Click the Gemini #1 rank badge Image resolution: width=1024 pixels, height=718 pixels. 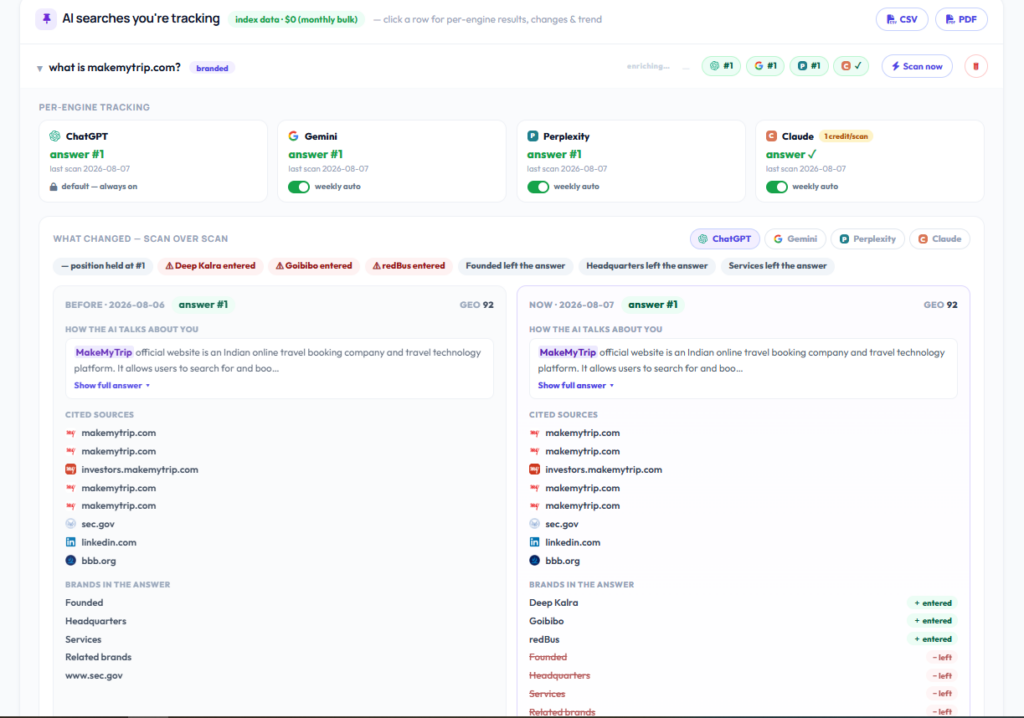coord(765,66)
